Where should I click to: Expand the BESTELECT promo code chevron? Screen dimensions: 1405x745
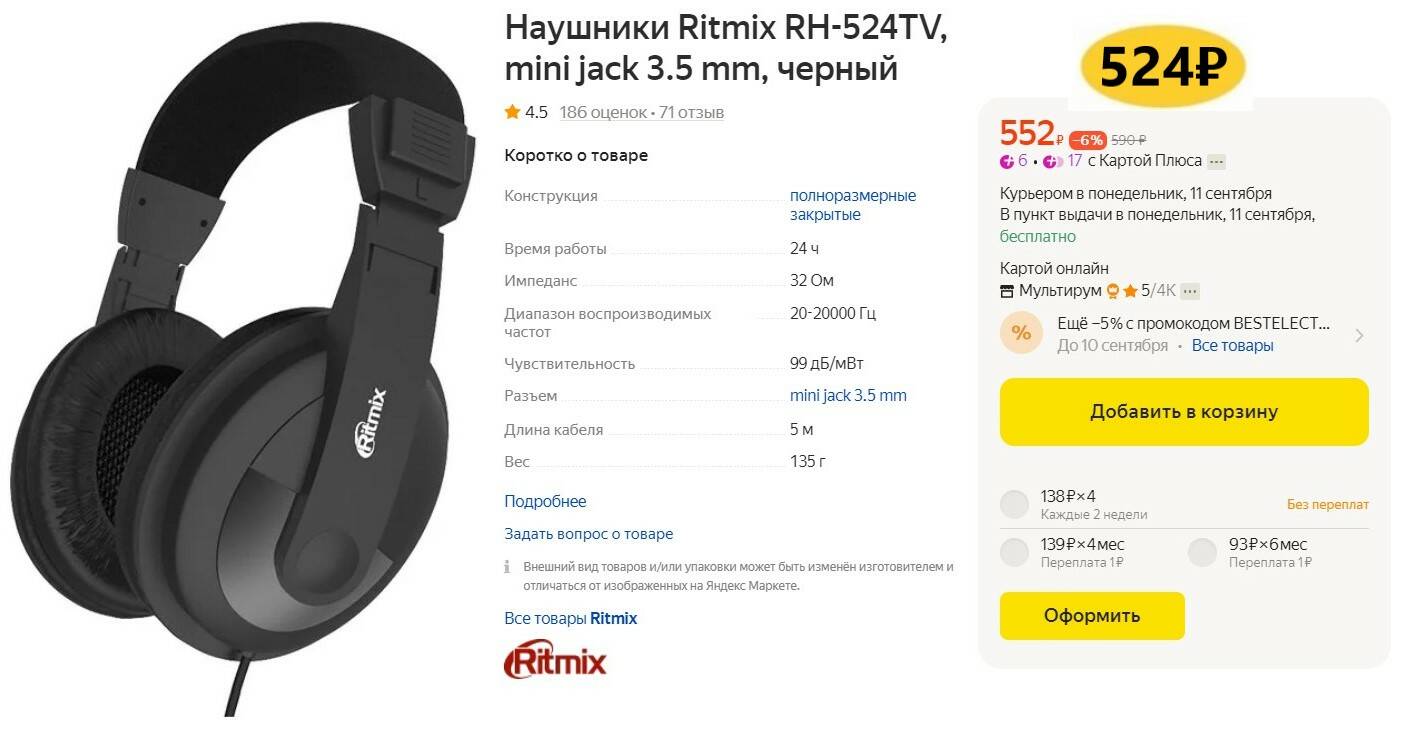pyautogui.click(x=1359, y=335)
